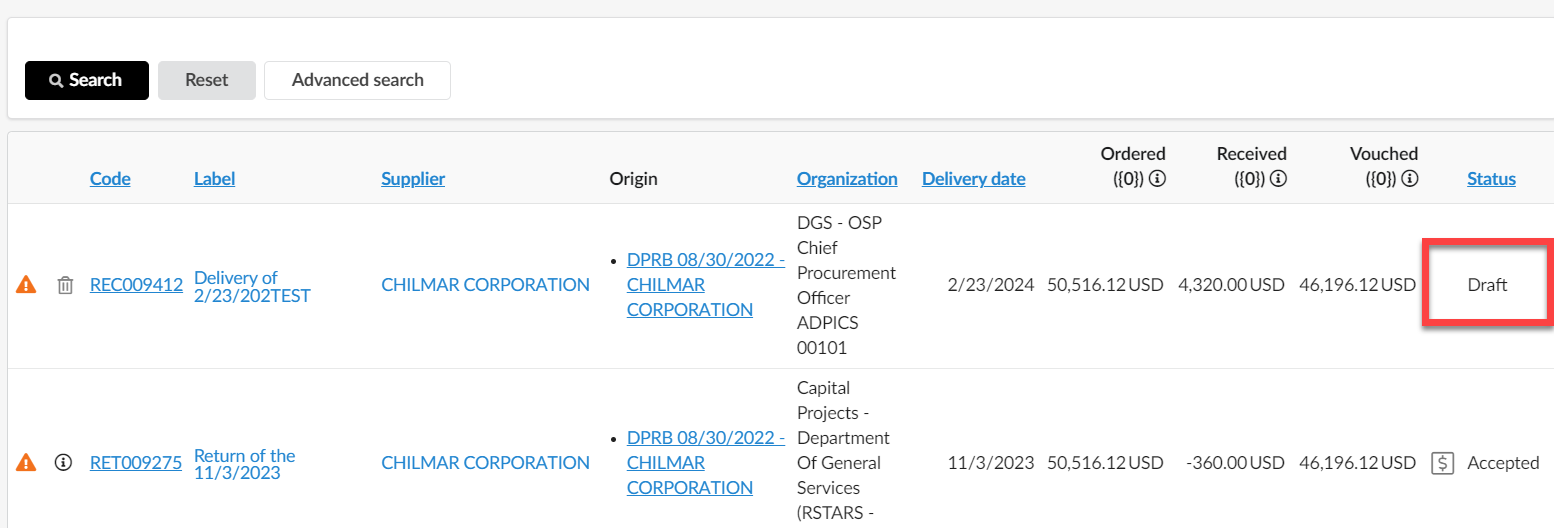This screenshot has width=1554, height=528.
Task: Sort by the Organization column header
Action: 847,179
